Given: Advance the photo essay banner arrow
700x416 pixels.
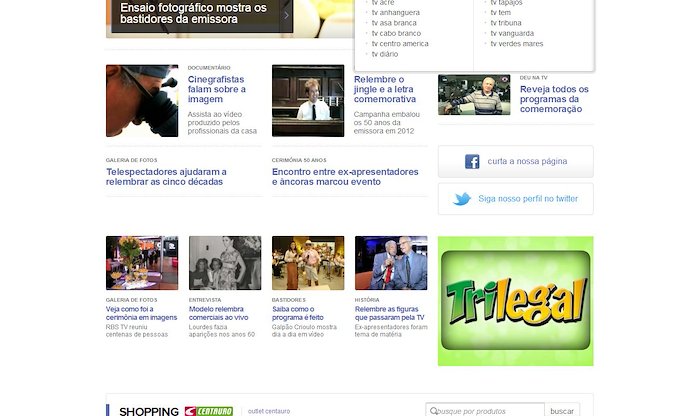Looking at the screenshot, I should pos(286,15).
